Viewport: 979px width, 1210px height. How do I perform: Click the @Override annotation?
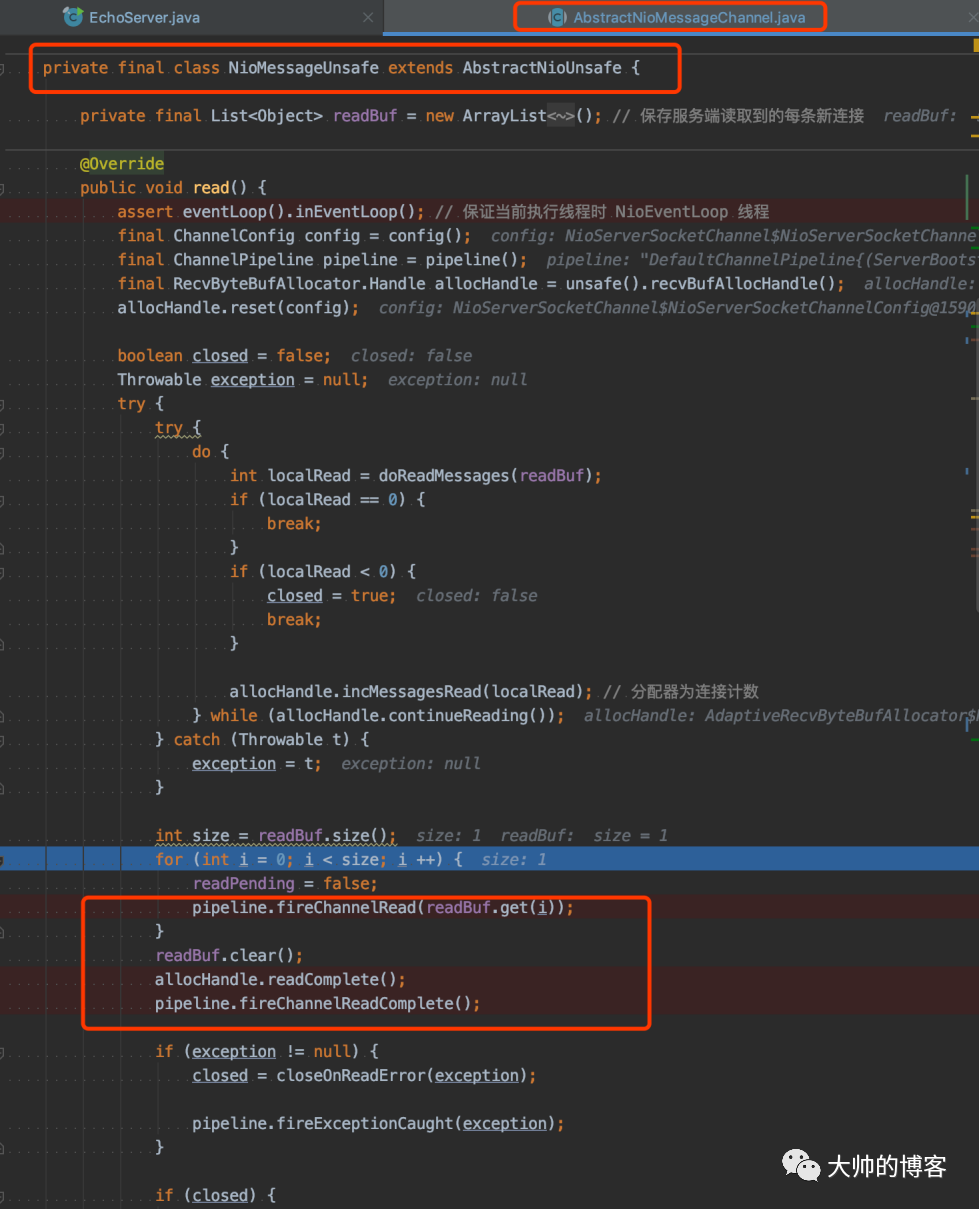point(122,164)
